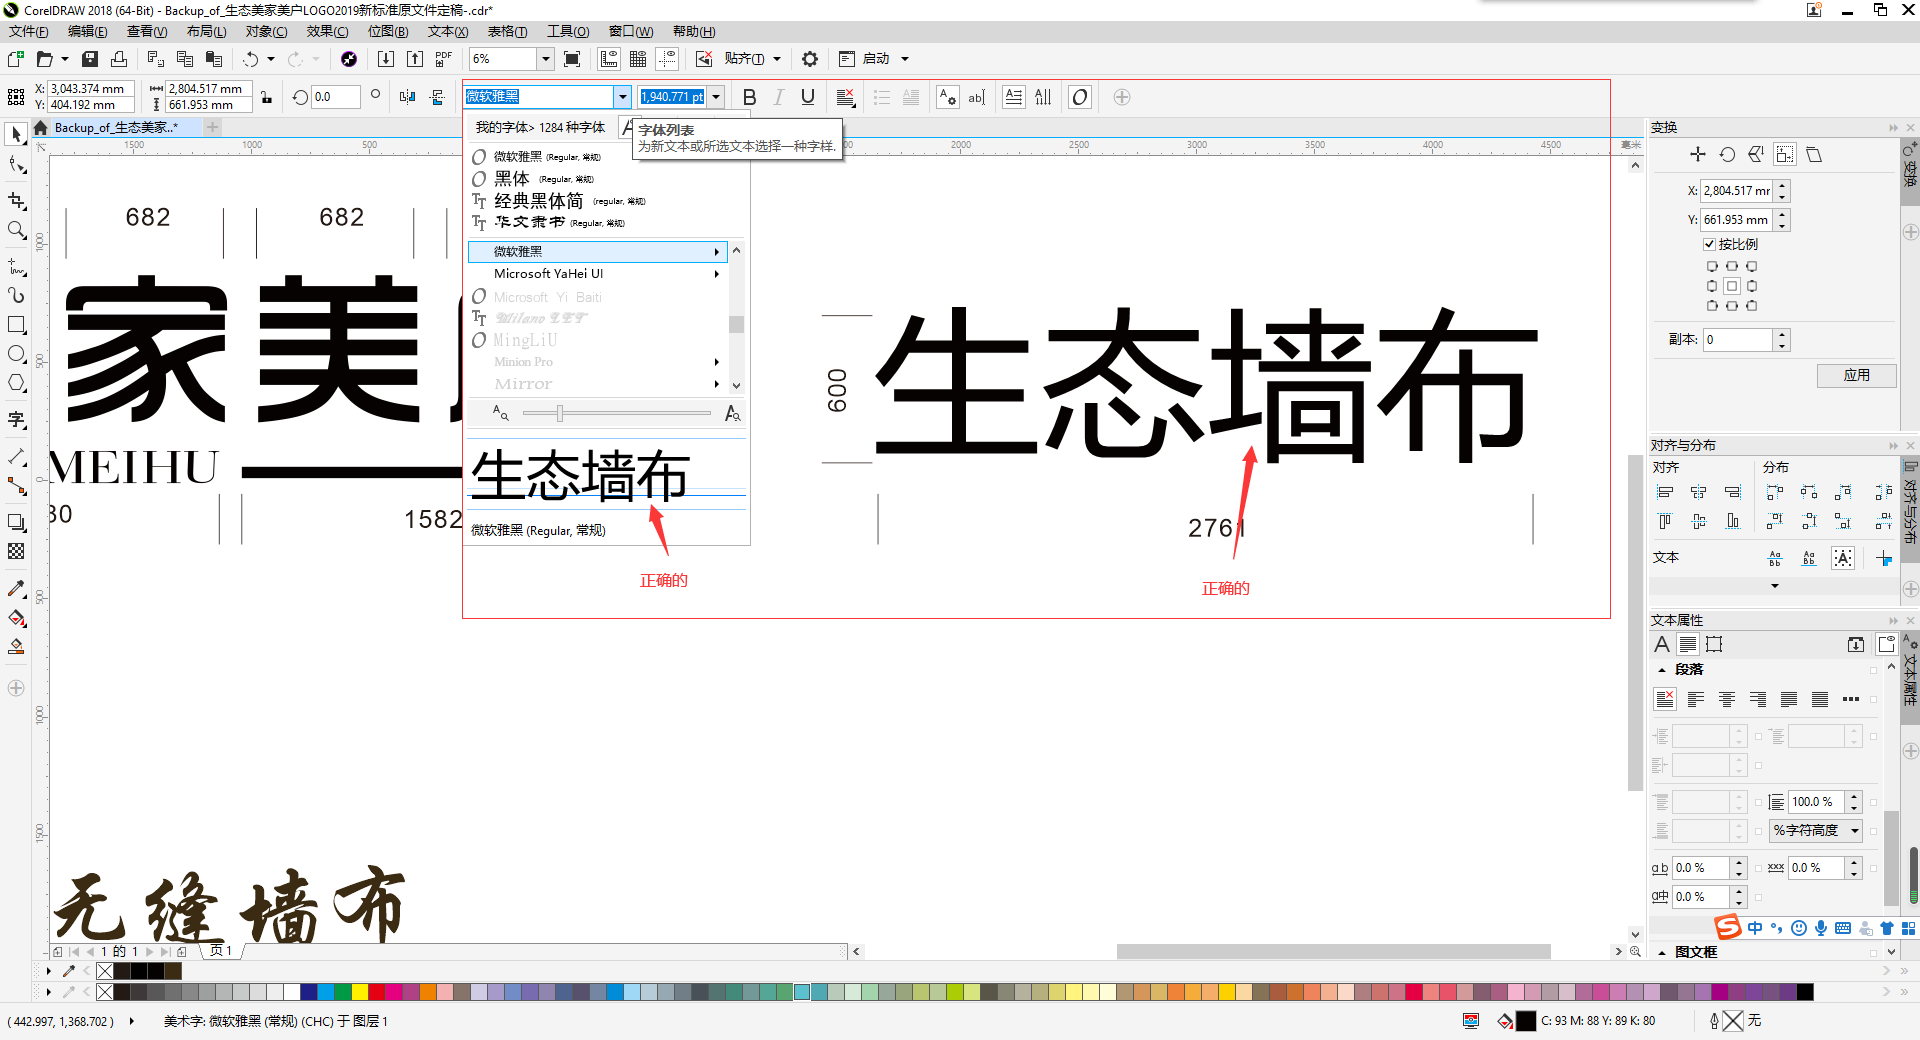Select MingLiU in the font list
The width and height of the screenshot is (1920, 1040).
tap(525, 340)
